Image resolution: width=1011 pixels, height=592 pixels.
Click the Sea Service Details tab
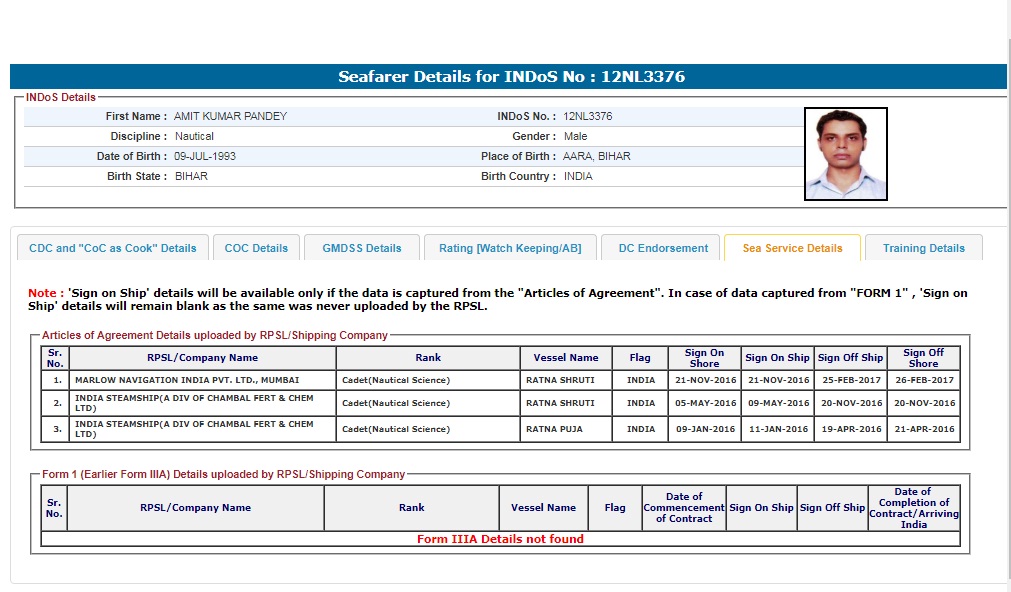792,248
